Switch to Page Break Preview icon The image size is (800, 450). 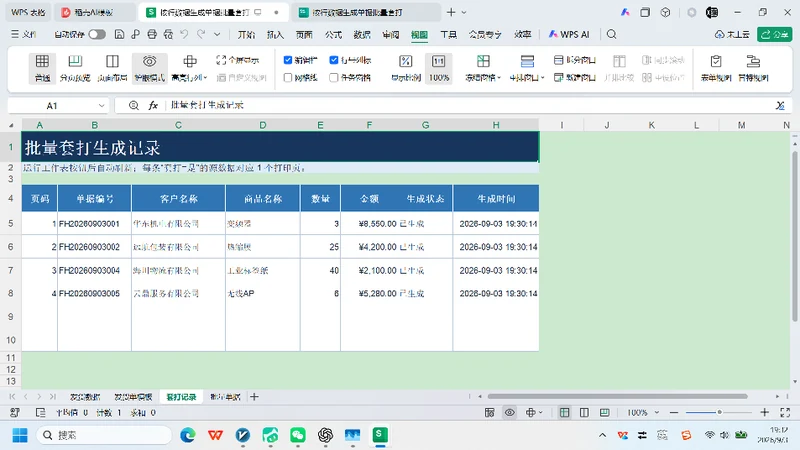tap(75, 61)
